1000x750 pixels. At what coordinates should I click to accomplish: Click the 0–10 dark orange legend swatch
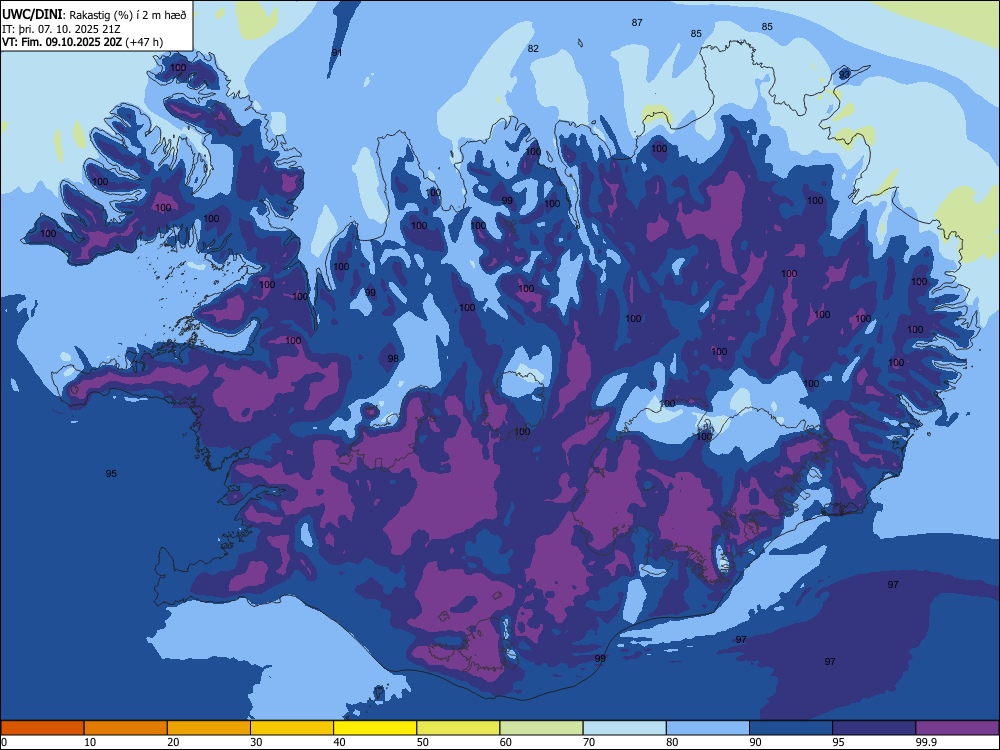(42, 728)
